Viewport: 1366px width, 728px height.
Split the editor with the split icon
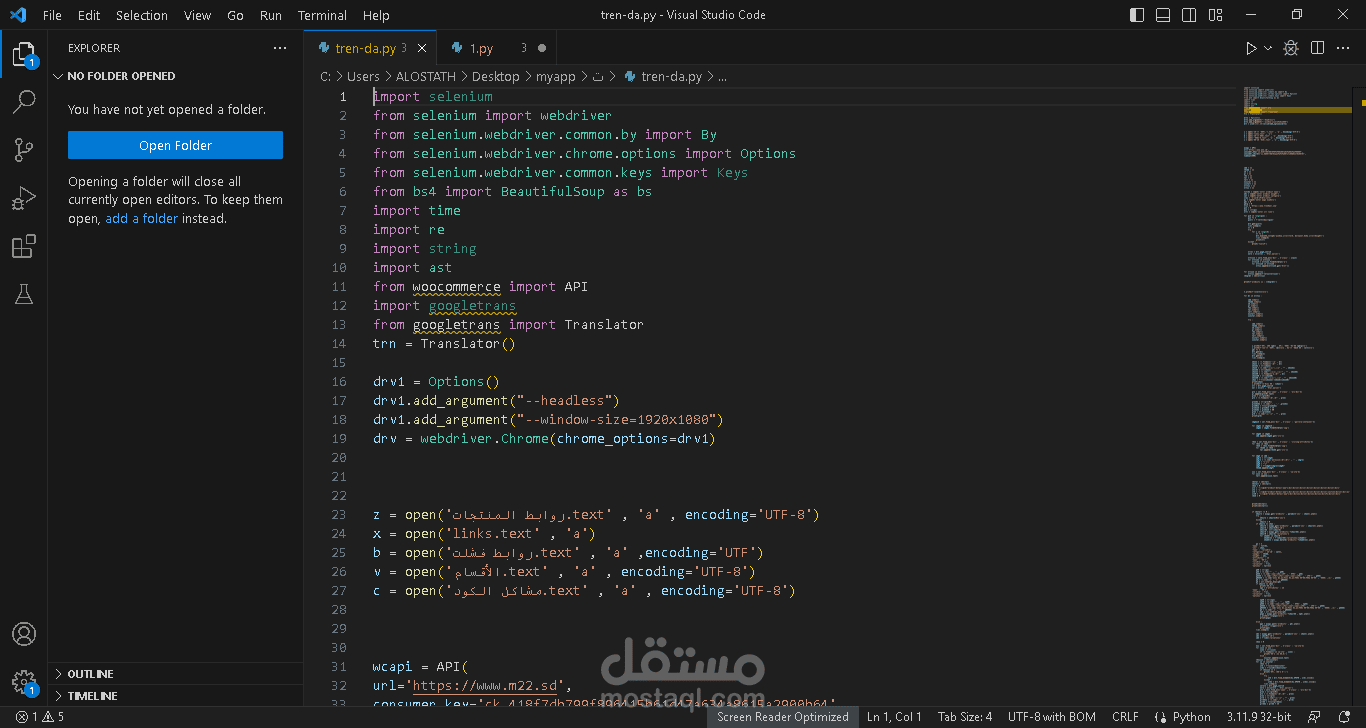[1317, 47]
